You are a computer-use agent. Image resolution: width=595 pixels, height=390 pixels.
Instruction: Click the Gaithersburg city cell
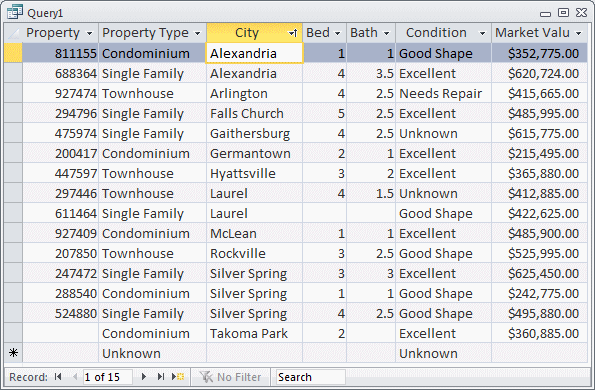[x=254, y=134]
